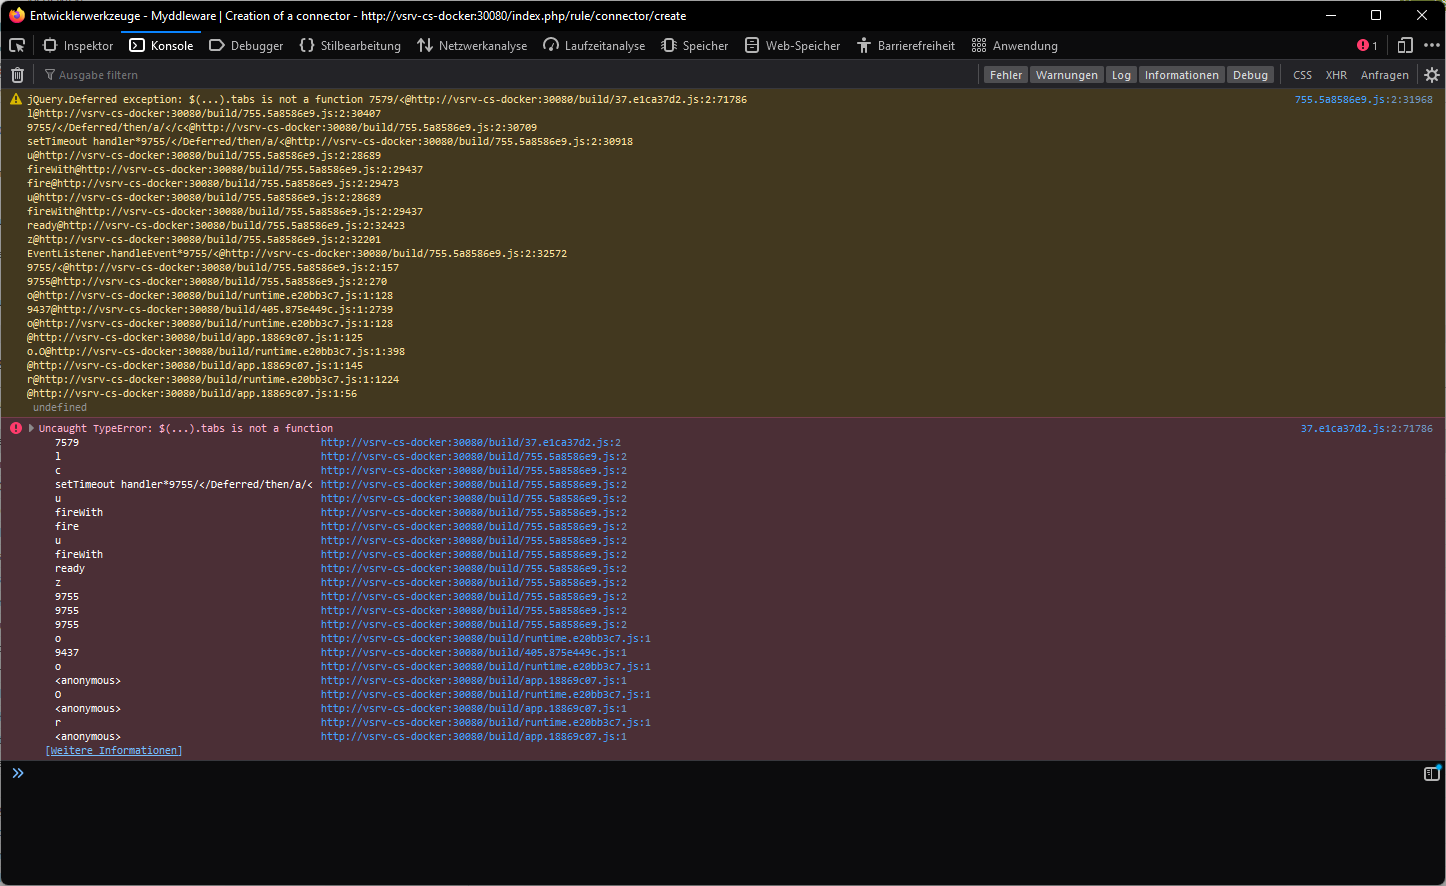Screen dimensions: 1446x886
Task: Clear the console output with trash icon
Action: [x=17, y=74]
